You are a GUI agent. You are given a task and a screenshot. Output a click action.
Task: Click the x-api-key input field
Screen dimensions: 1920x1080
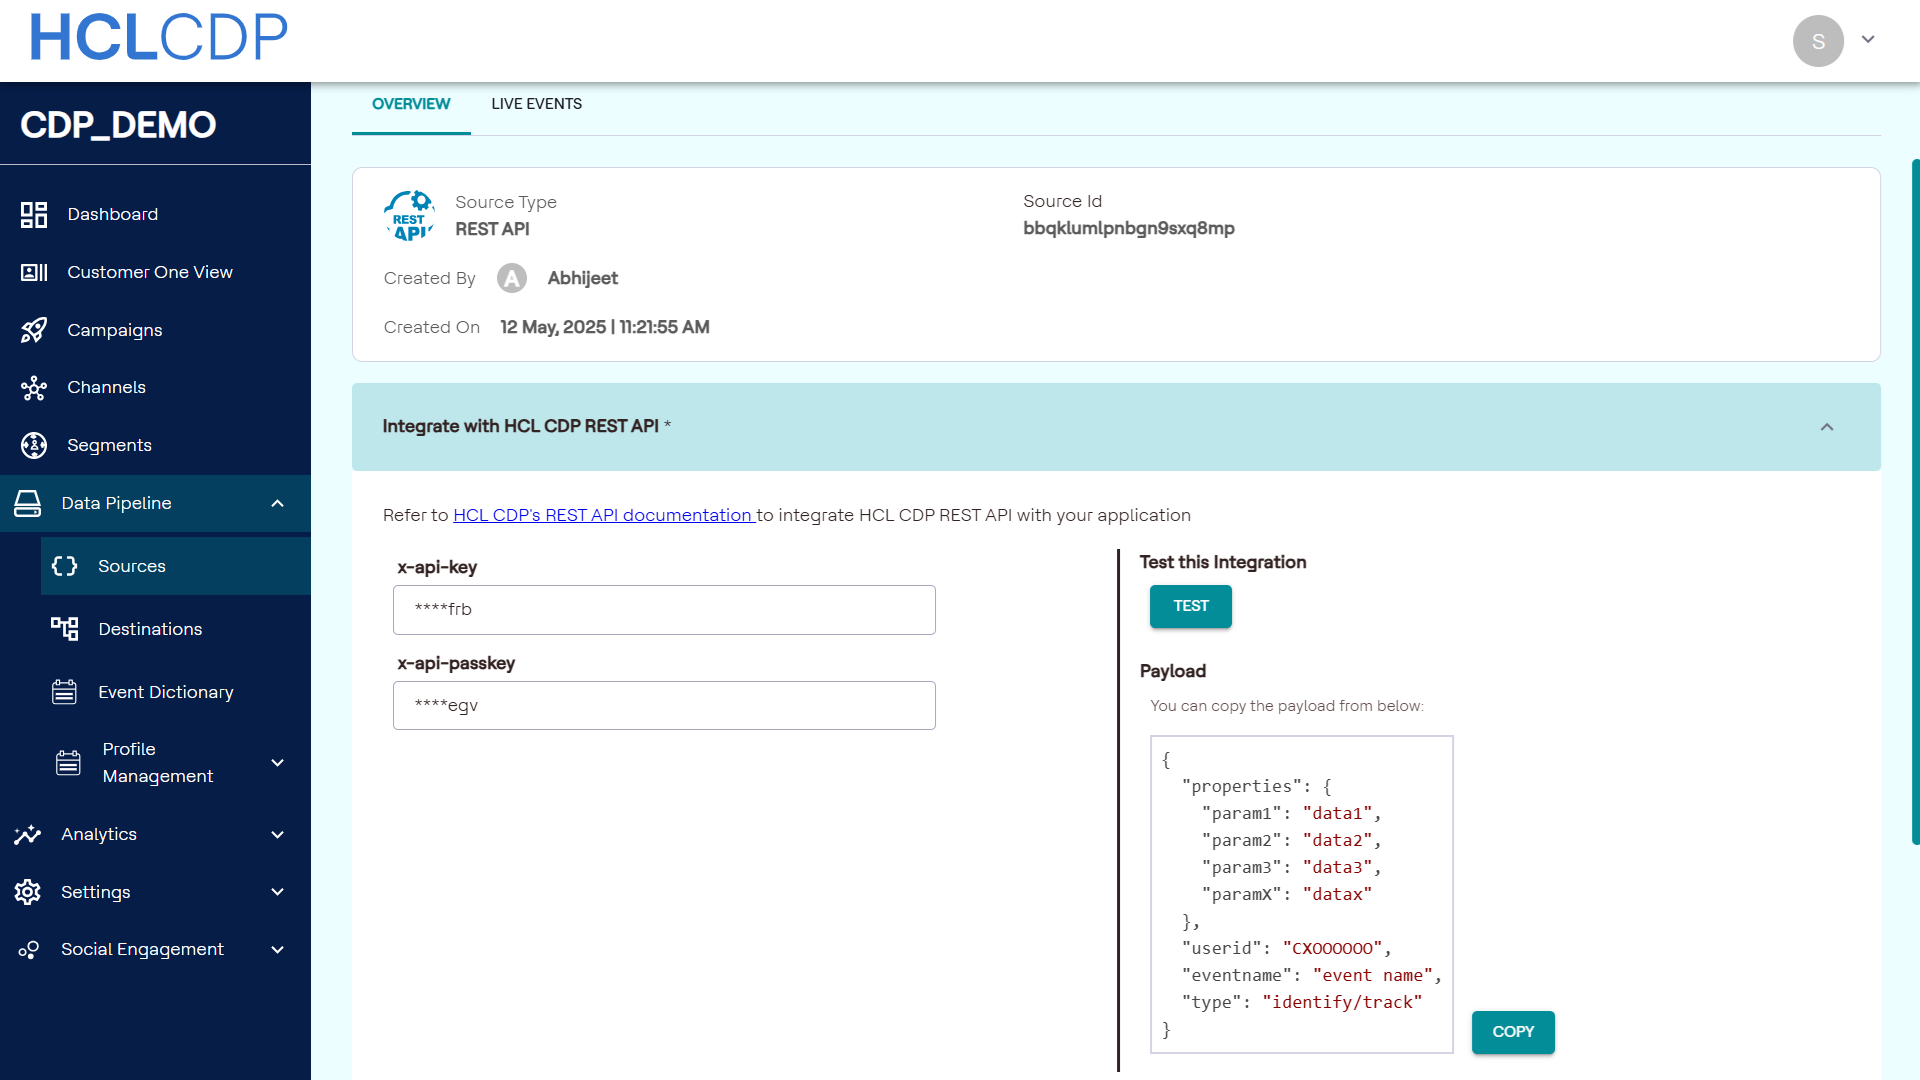click(x=664, y=610)
